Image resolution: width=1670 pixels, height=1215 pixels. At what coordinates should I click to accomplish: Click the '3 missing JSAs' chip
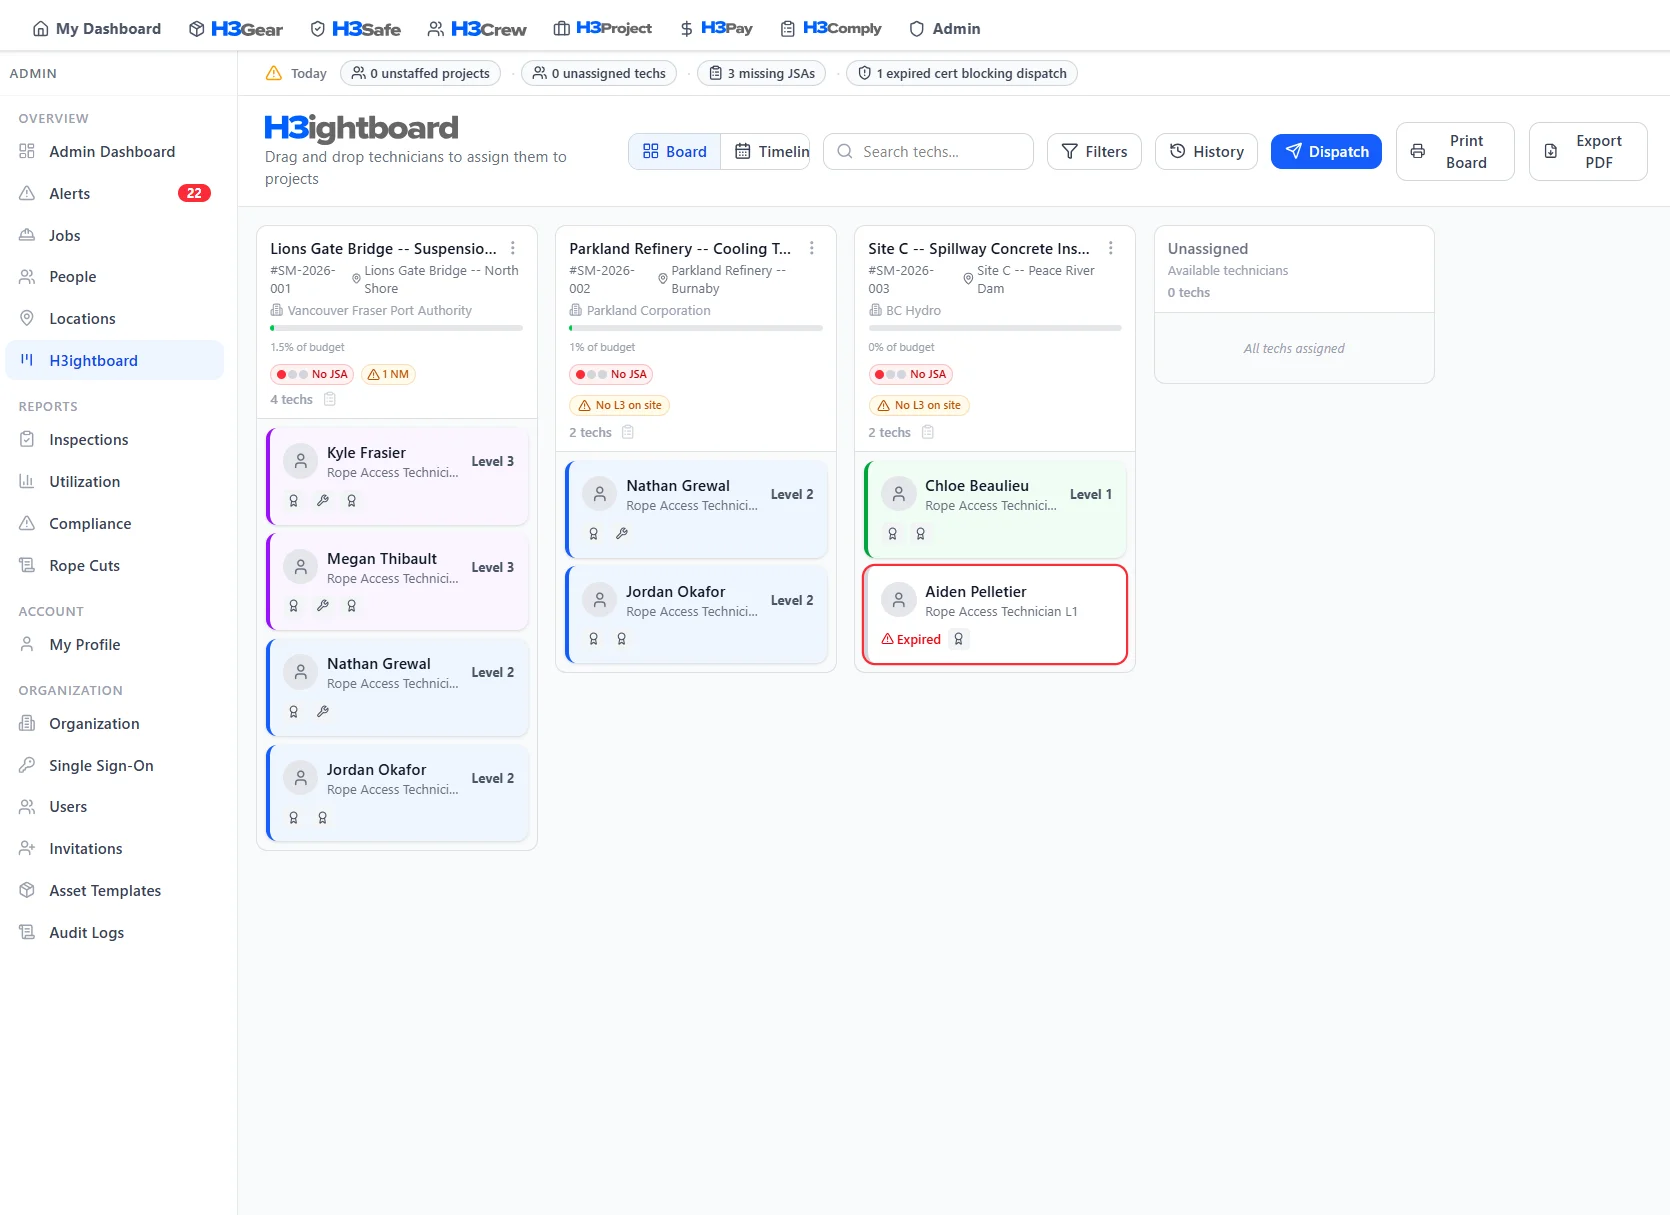[762, 73]
